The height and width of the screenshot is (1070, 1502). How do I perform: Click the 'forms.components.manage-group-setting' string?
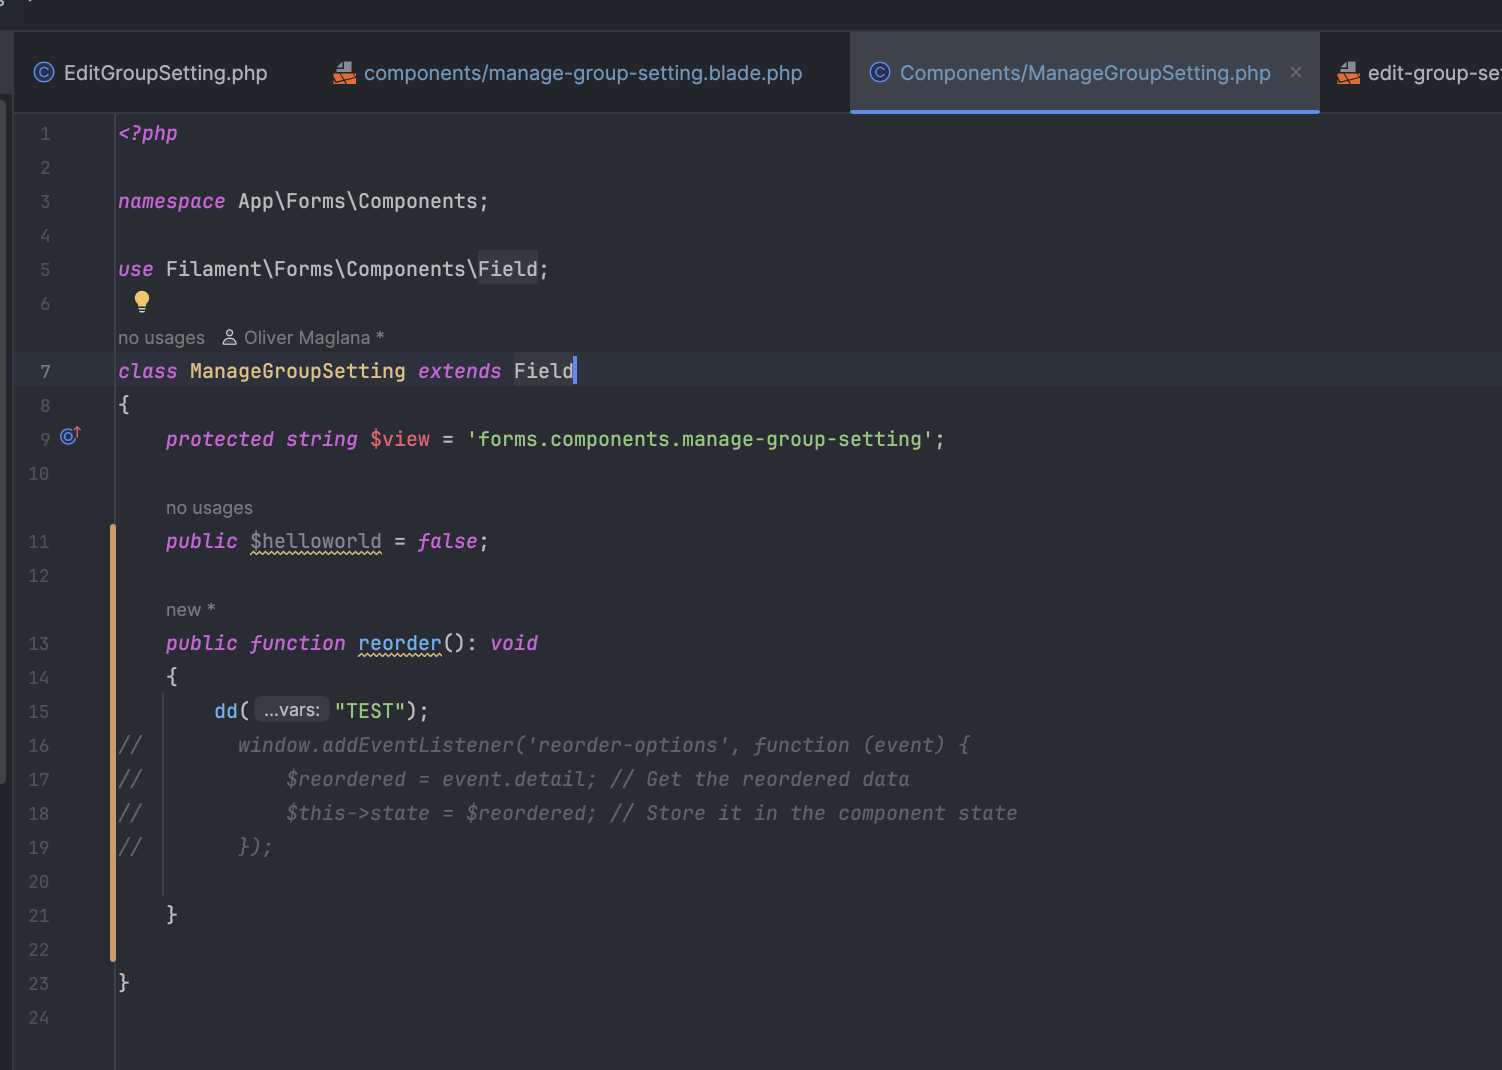tap(699, 439)
